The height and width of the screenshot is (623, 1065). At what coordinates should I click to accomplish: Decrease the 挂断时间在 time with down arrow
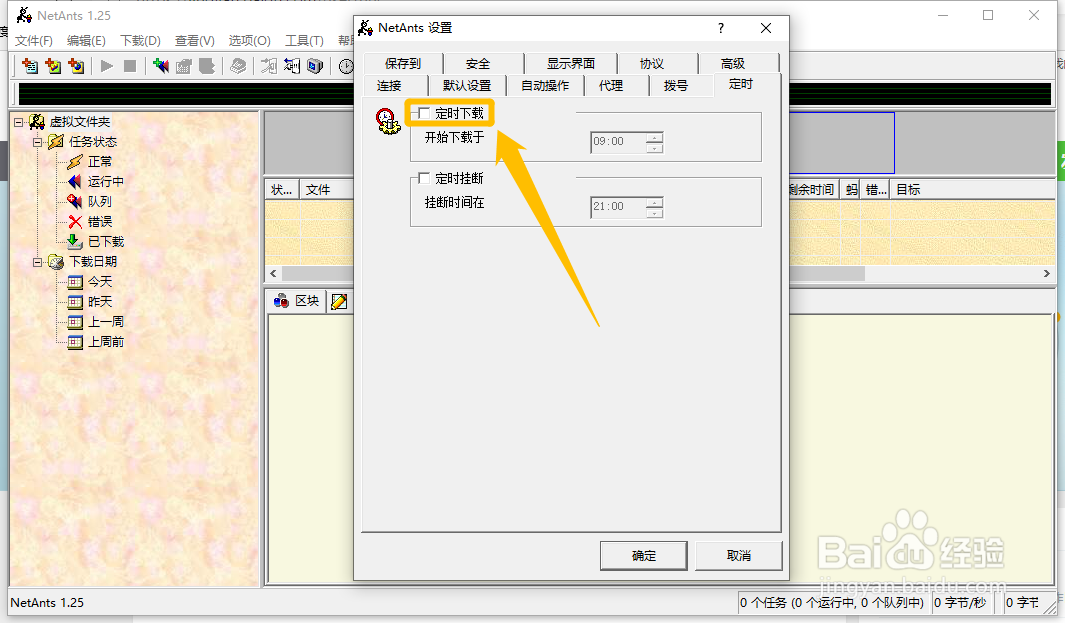(655, 213)
